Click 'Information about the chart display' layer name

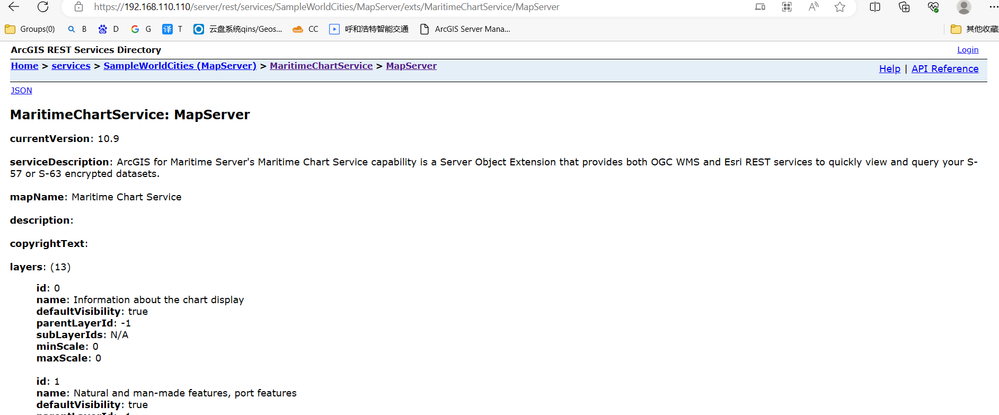tap(159, 300)
